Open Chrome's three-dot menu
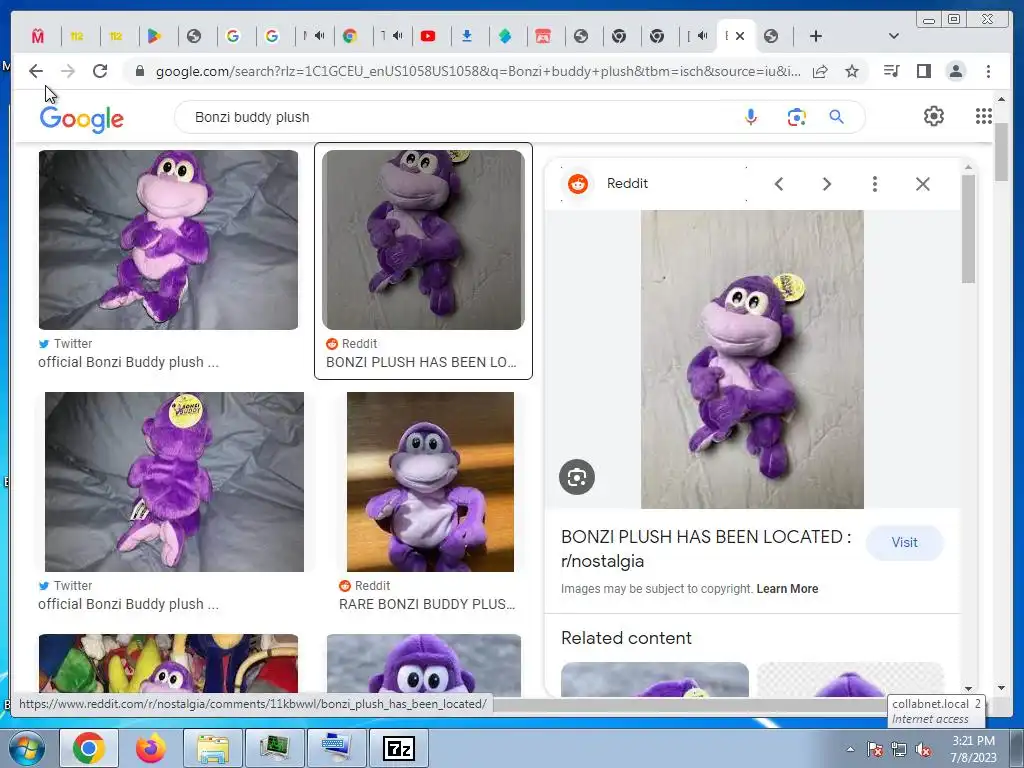Screen dimensions: 1024x768 988,71
